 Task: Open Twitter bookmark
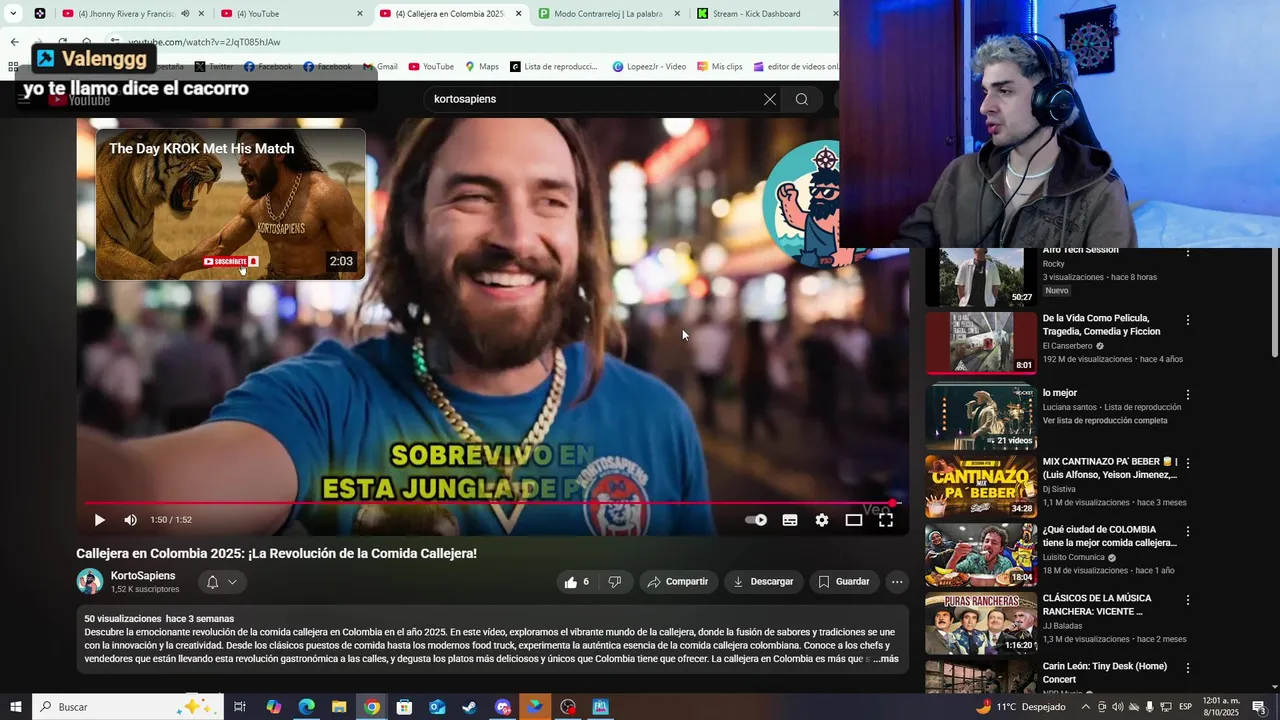[214, 67]
